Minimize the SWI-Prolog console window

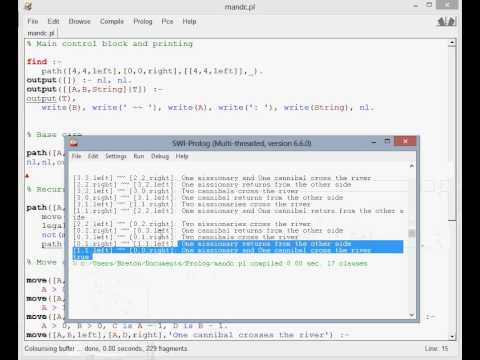point(374,142)
